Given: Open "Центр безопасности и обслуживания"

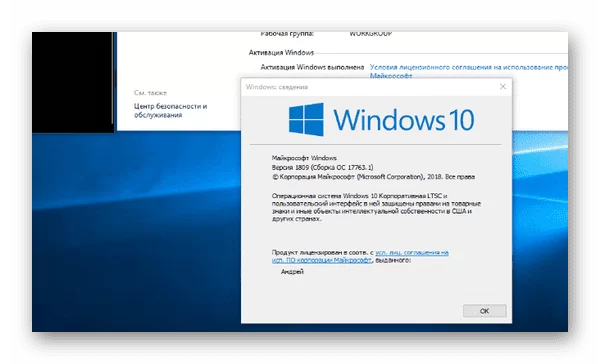Looking at the screenshot, I should pyautogui.click(x=170, y=110).
